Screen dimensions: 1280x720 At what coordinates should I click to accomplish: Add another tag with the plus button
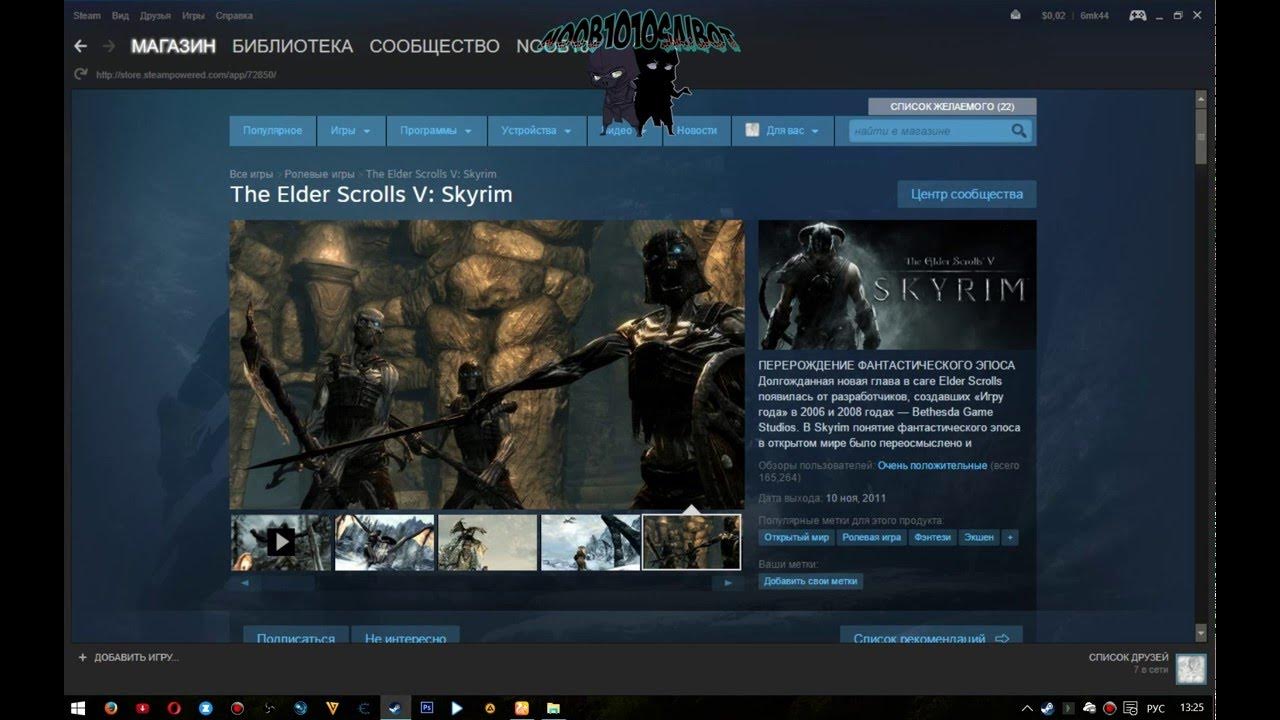[1010, 537]
